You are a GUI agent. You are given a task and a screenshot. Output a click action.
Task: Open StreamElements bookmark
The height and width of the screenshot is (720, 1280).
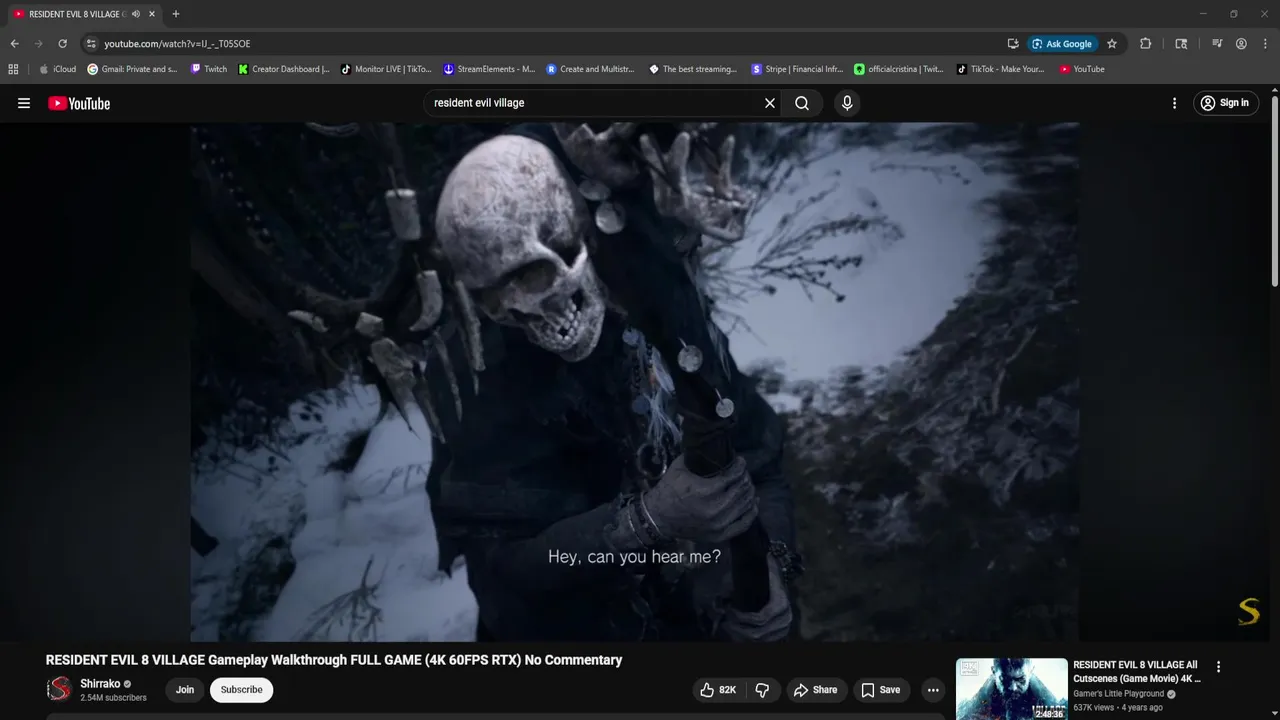coord(489,69)
